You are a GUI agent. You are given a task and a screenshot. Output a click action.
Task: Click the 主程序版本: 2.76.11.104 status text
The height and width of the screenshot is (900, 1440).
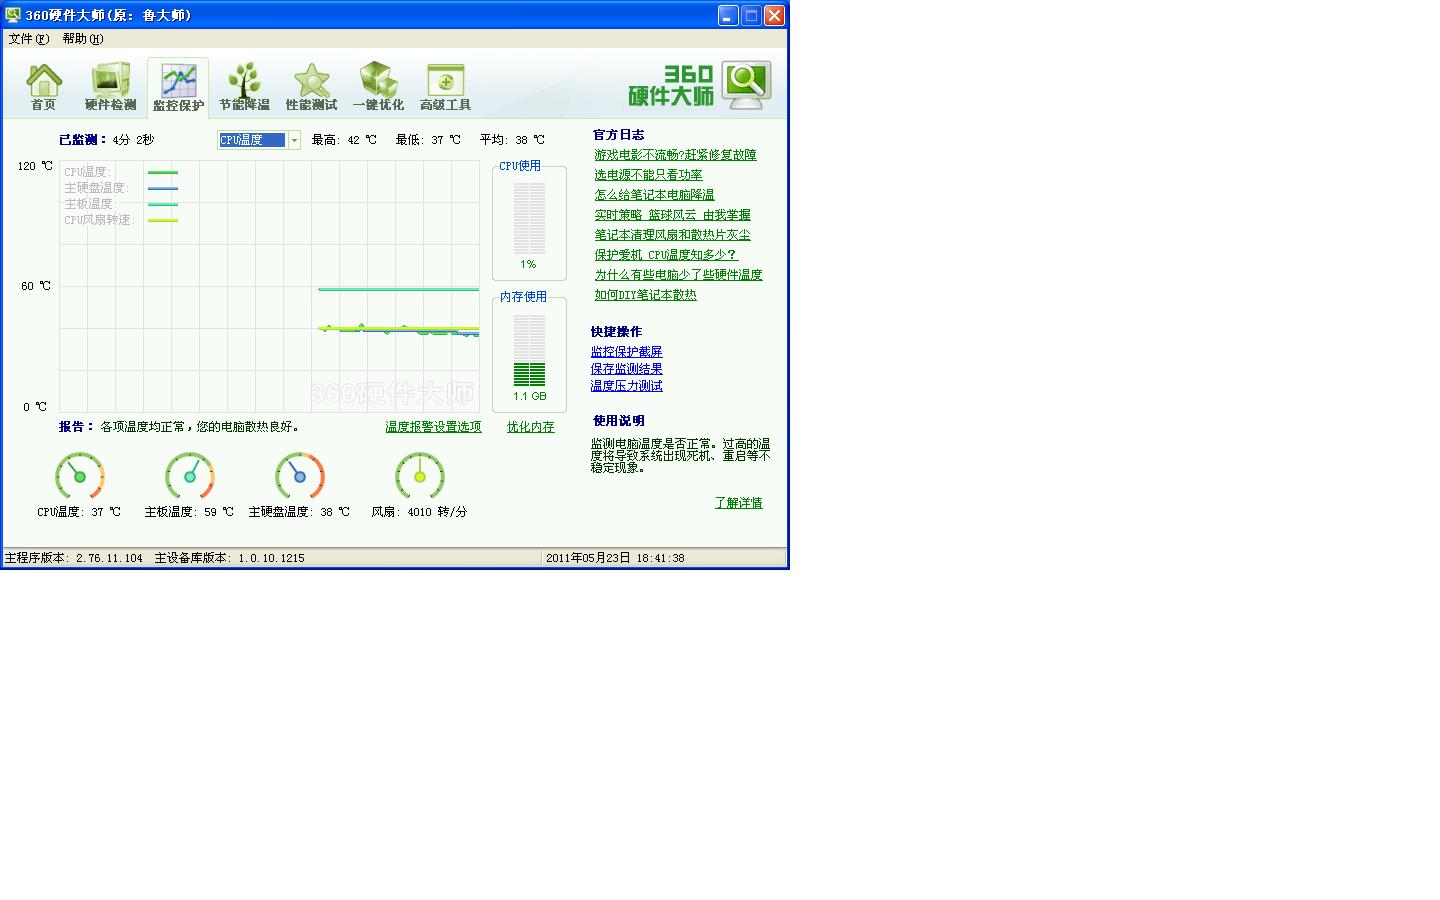pyautogui.click(x=74, y=558)
